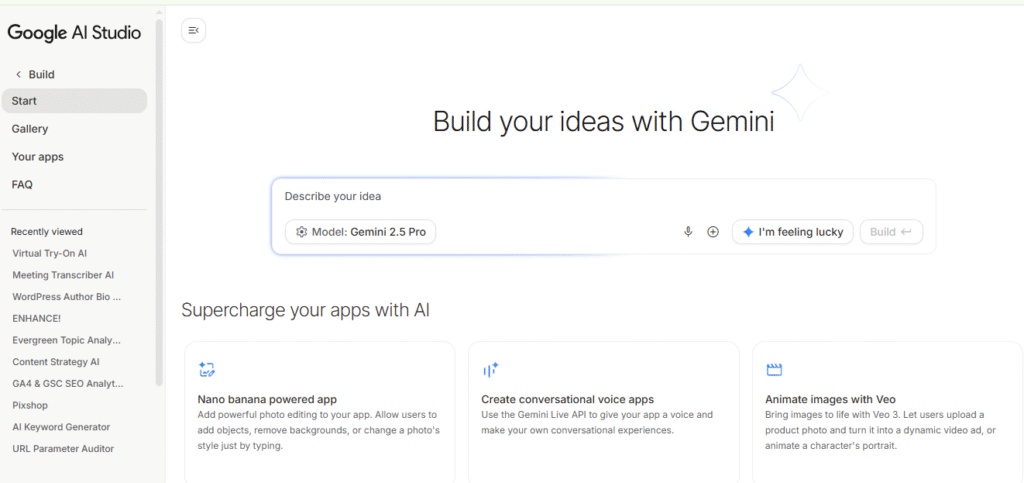Click the conversational voice waveform icon

[490, 370]
